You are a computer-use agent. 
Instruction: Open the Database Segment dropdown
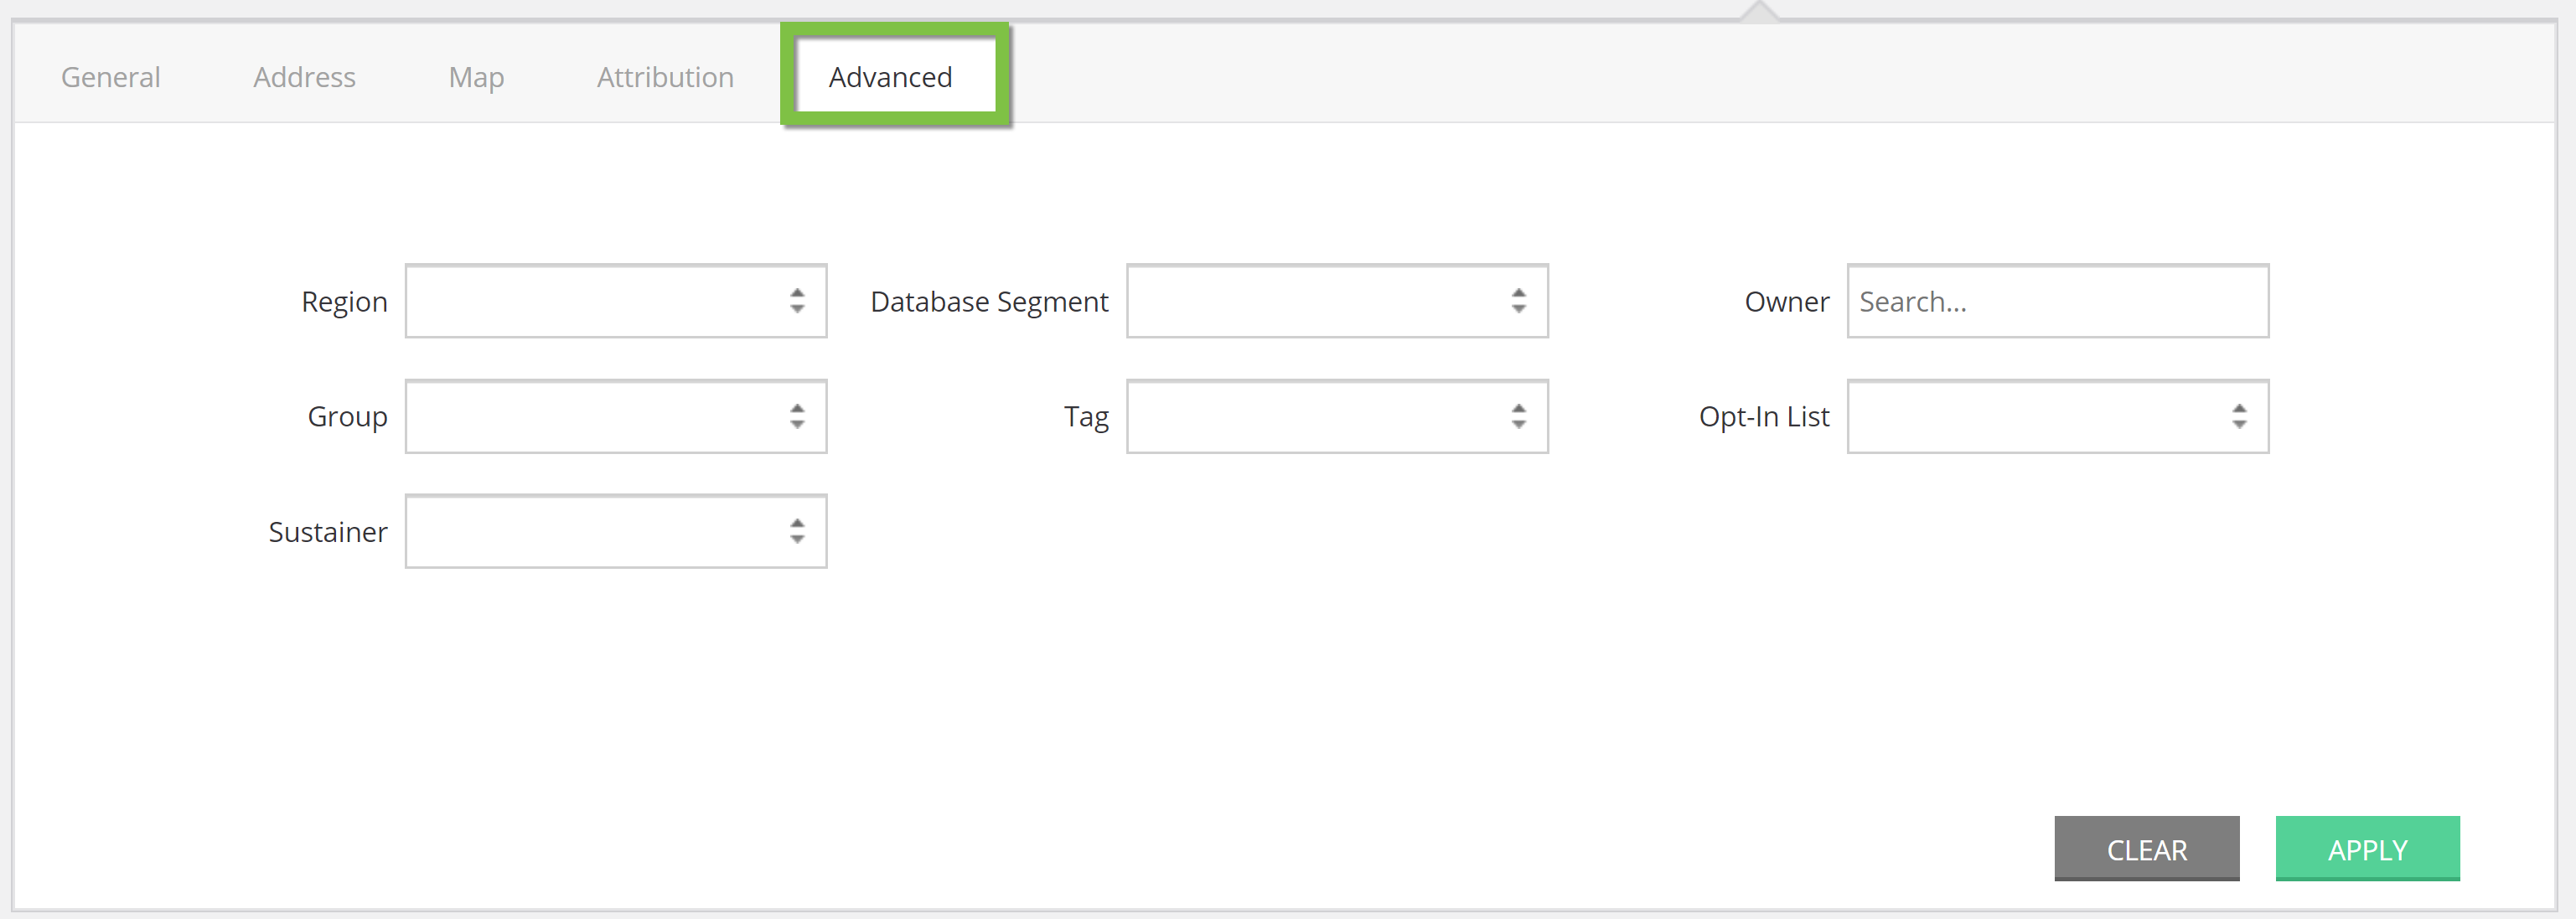click(x=1337, y=301)
